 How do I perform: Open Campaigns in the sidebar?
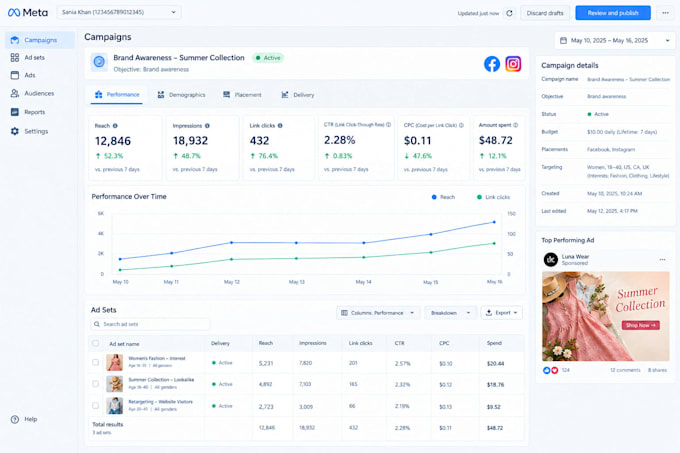[40, 40]
